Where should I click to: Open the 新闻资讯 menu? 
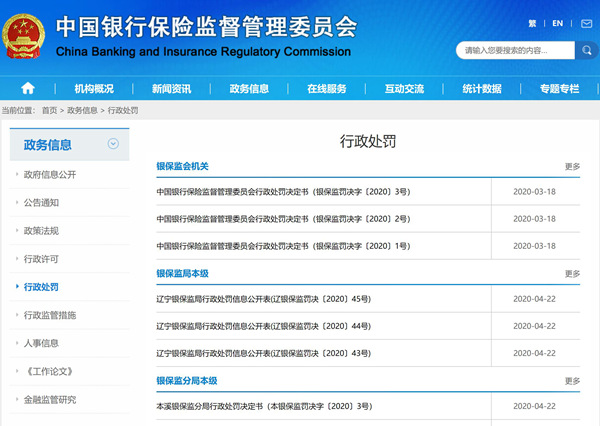[x=171, y=89]
